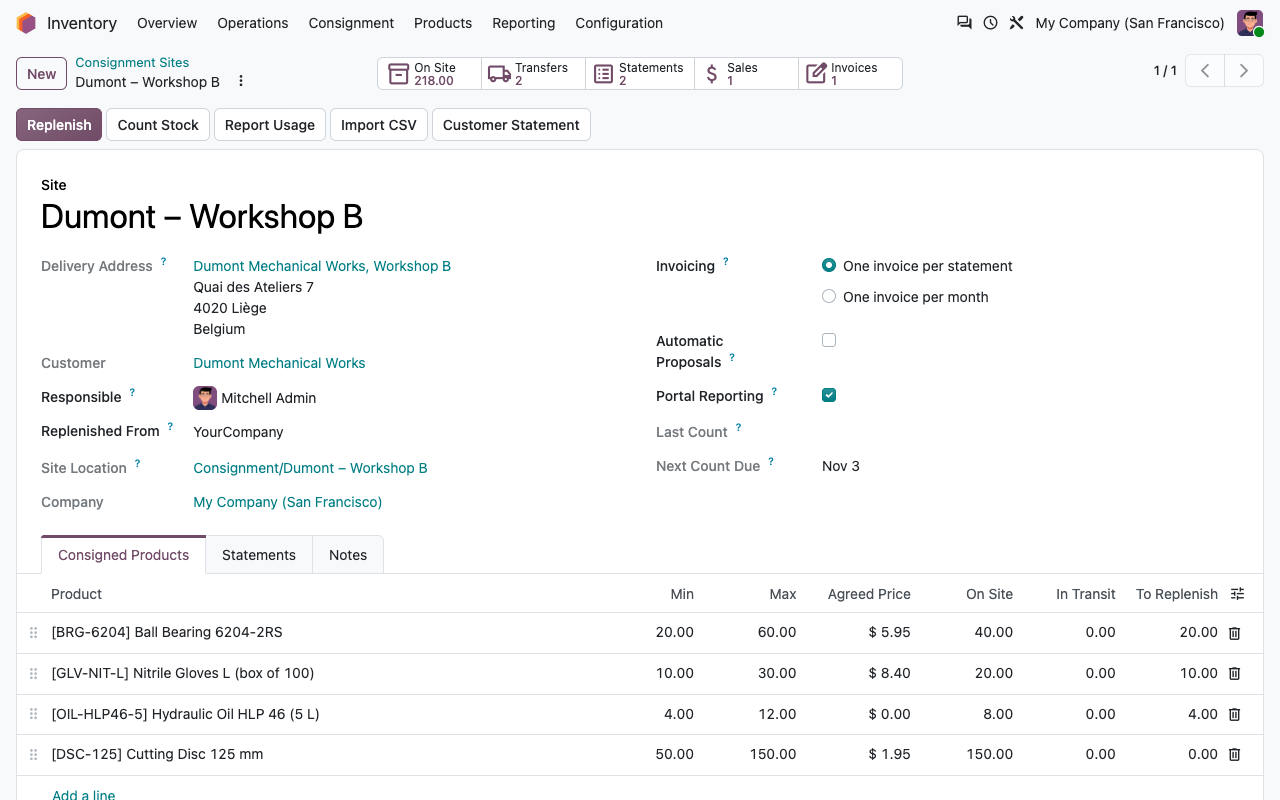Click the drag handle of Ball Bearing row

33,633
